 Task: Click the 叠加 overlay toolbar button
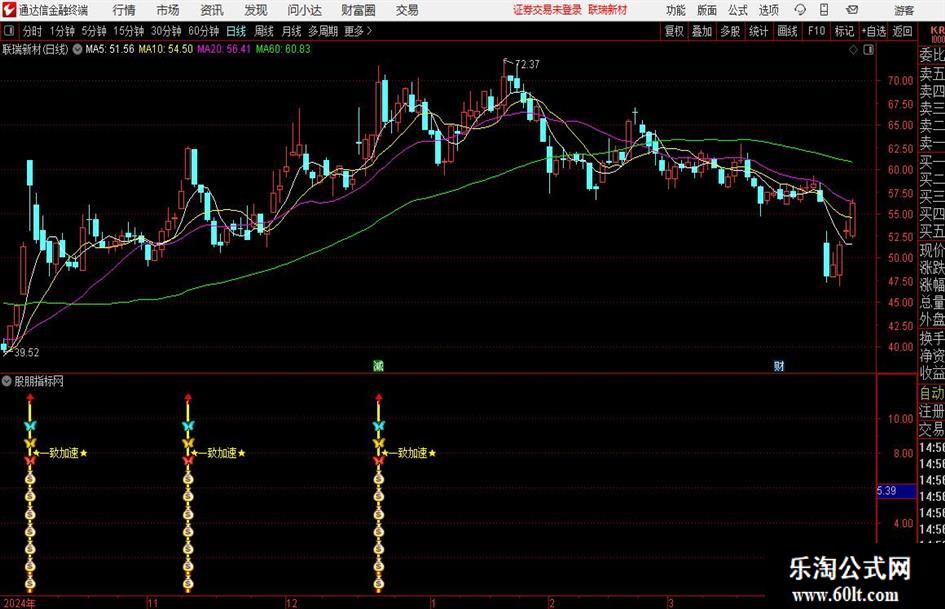[x=702, y=31]
